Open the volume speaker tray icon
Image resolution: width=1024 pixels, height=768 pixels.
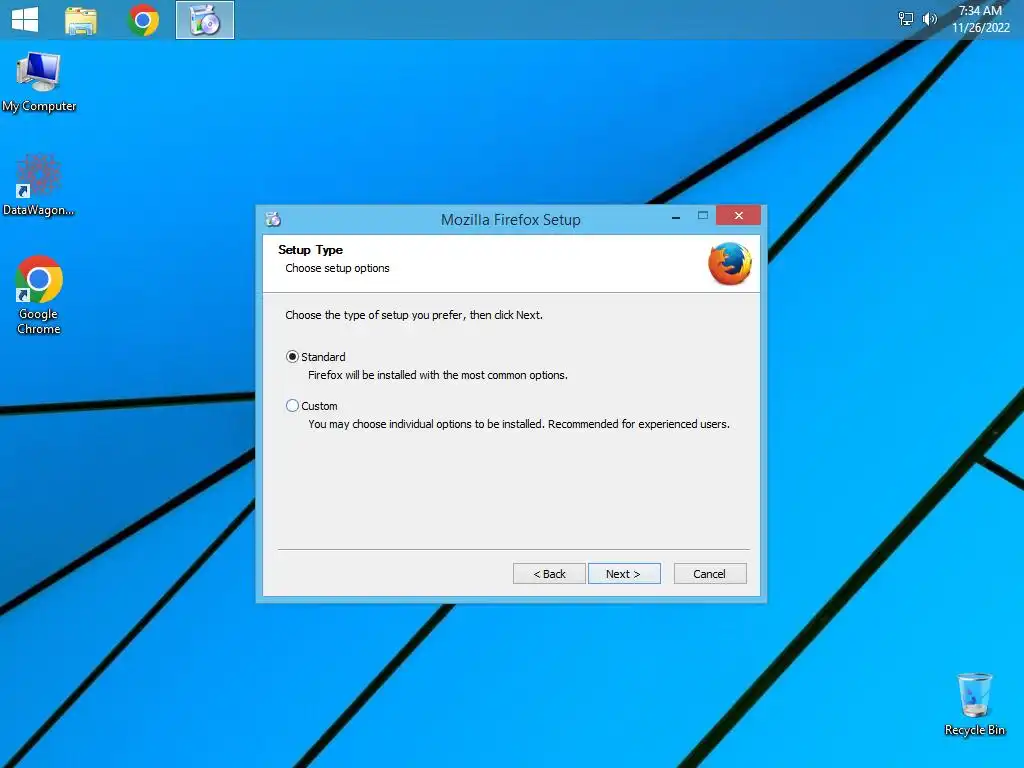click(929, 19)
